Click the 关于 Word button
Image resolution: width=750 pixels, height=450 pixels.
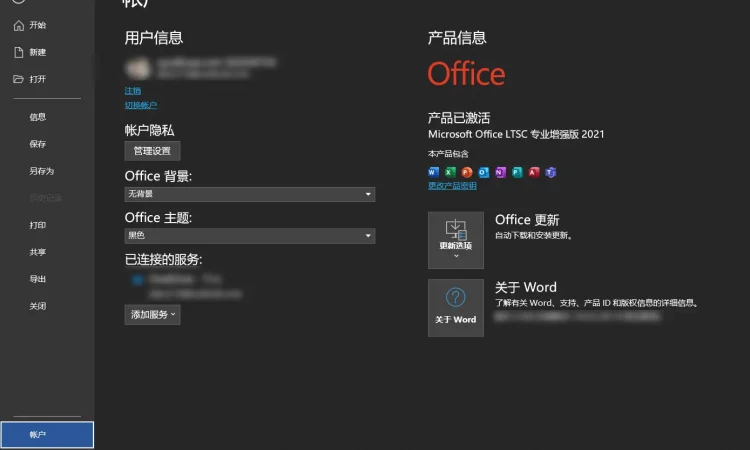[x=456, y=308]
